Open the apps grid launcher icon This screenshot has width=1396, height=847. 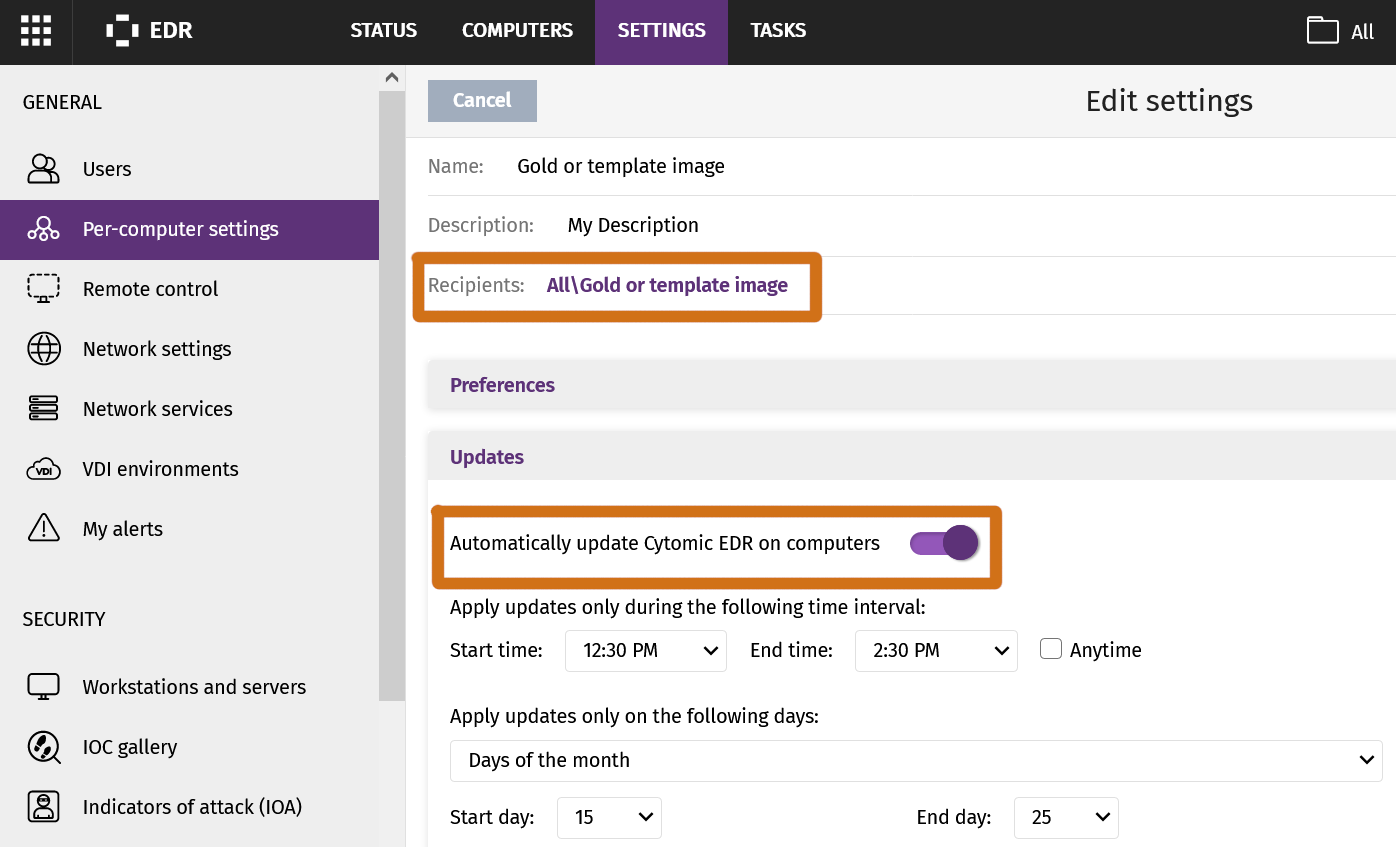click(36, 30)
